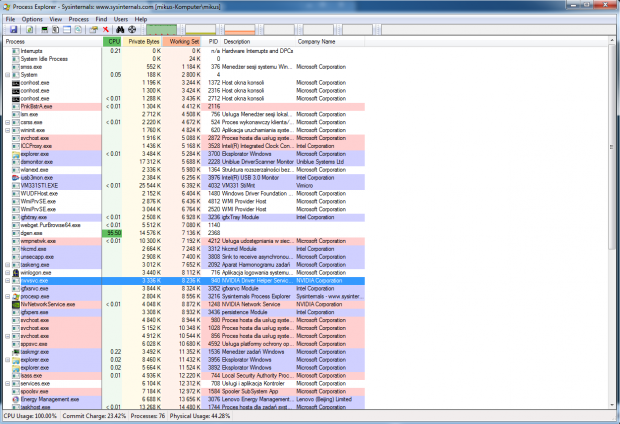Collapse the csrss.exe tree node
Screen dimensions: 620x424
(x=8, y=122)
